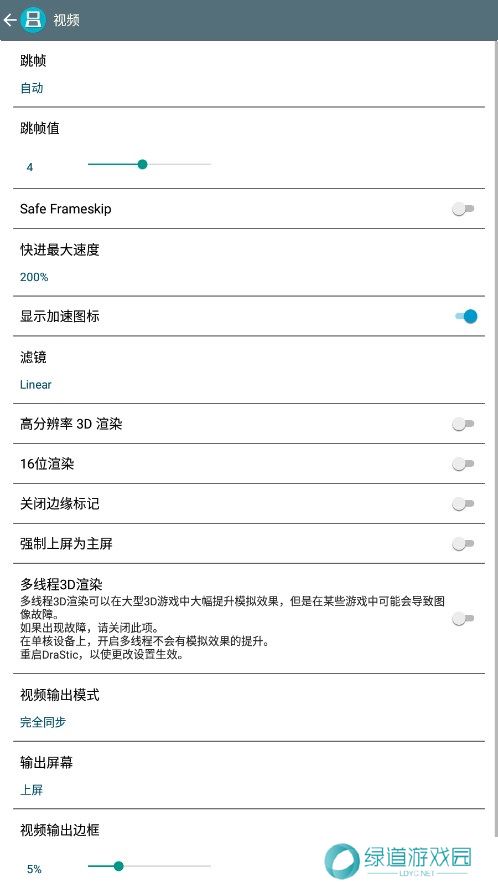Toggle 16位渲染 on
Screen dimensions: 498x887
click(463, 464)
